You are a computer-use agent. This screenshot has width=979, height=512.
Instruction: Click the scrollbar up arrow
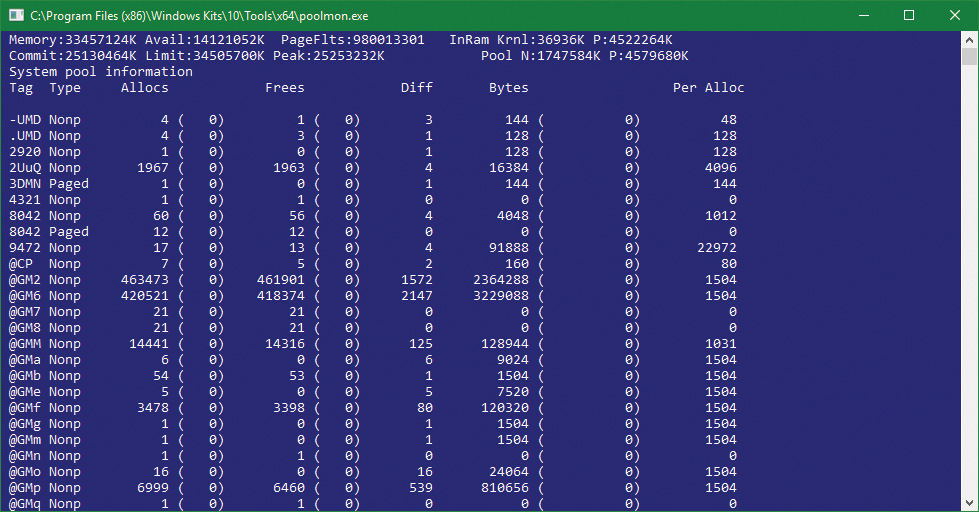[970, 40]
